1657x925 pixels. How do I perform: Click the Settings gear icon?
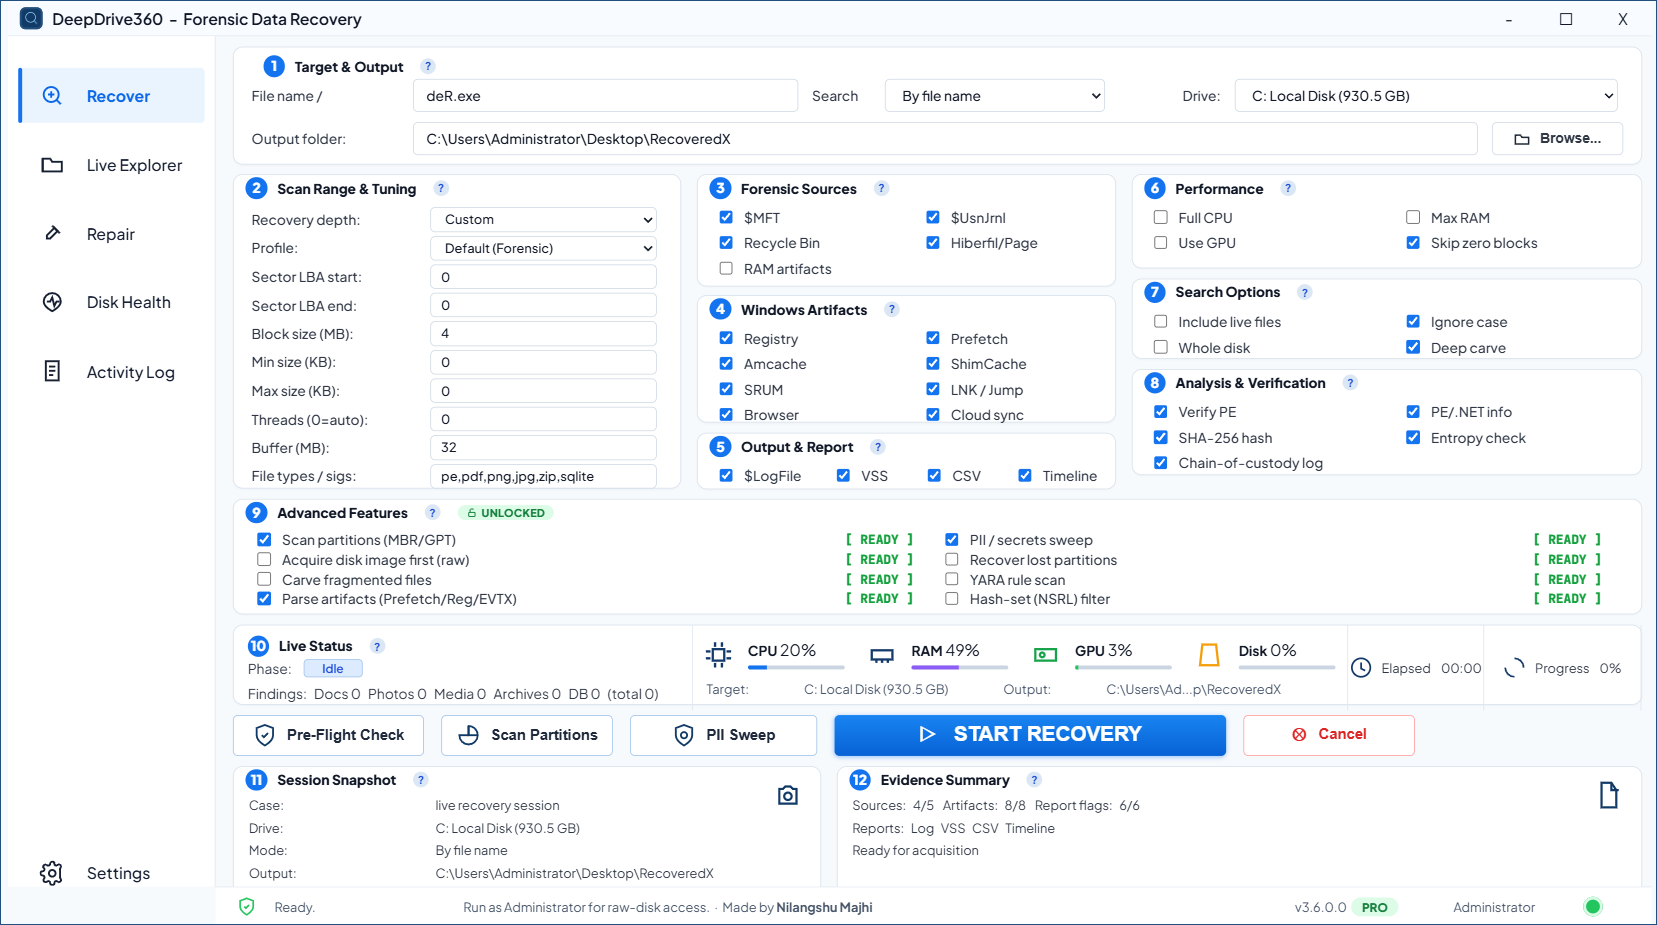pos(51,873)
